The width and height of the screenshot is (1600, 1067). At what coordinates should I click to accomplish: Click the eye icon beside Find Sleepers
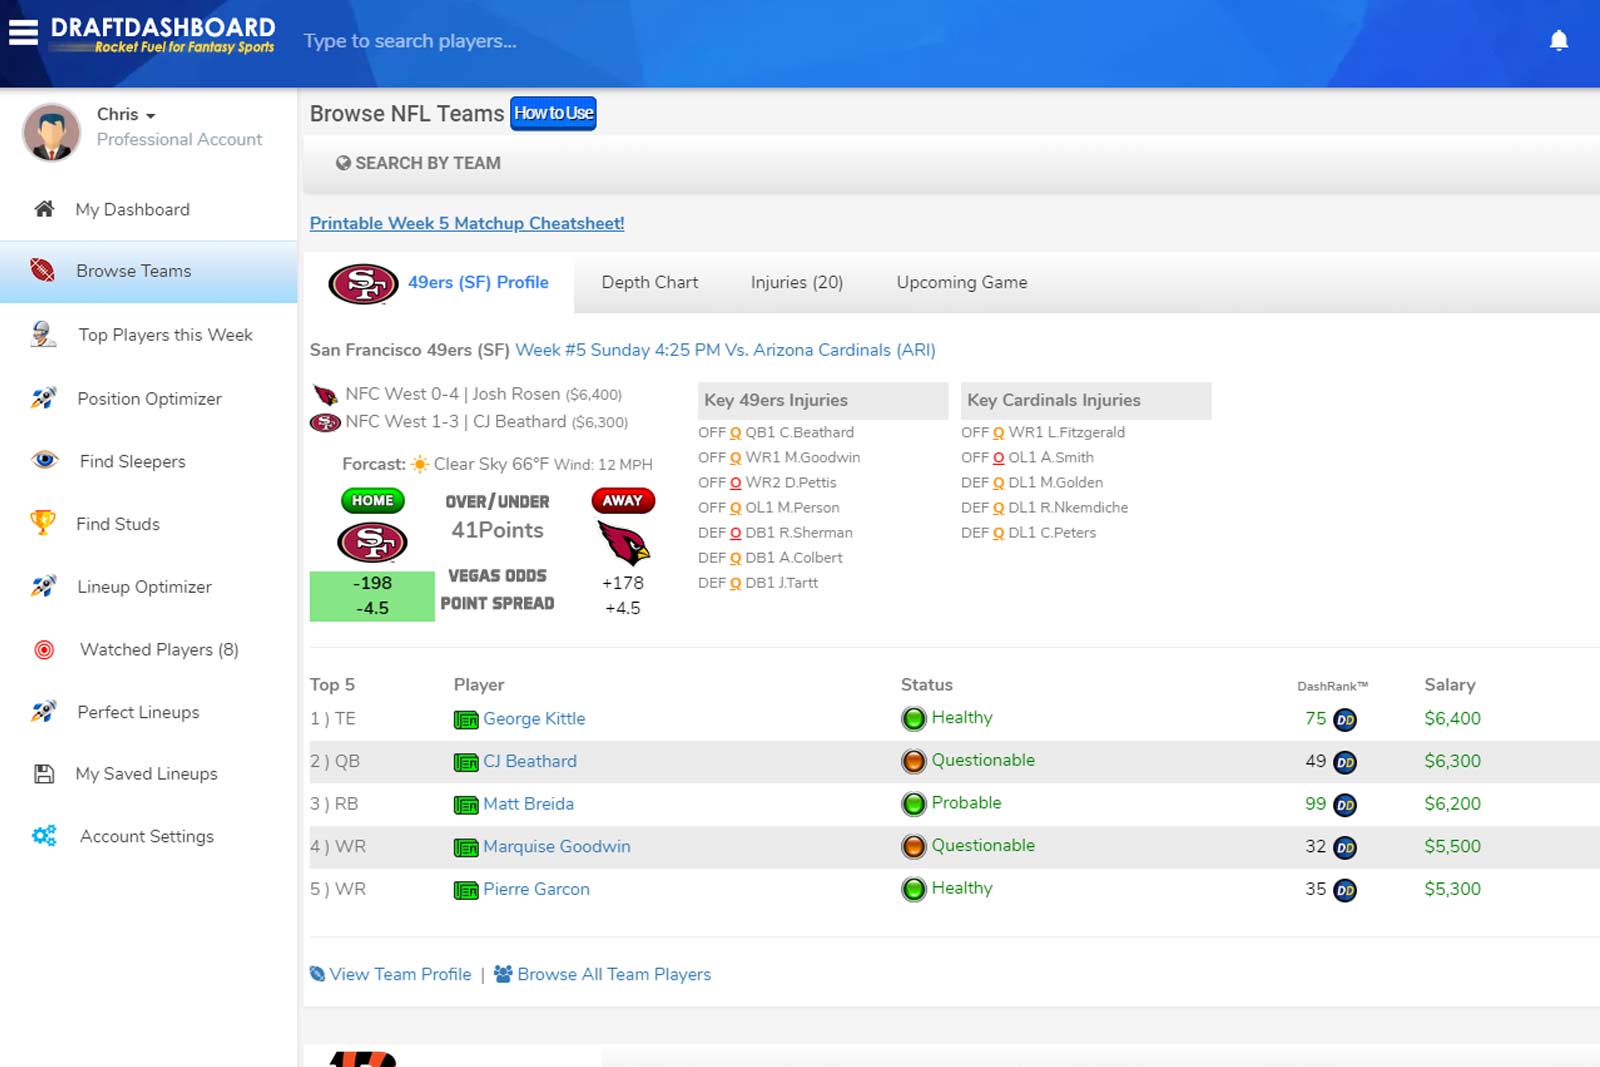tap(45, 460)
